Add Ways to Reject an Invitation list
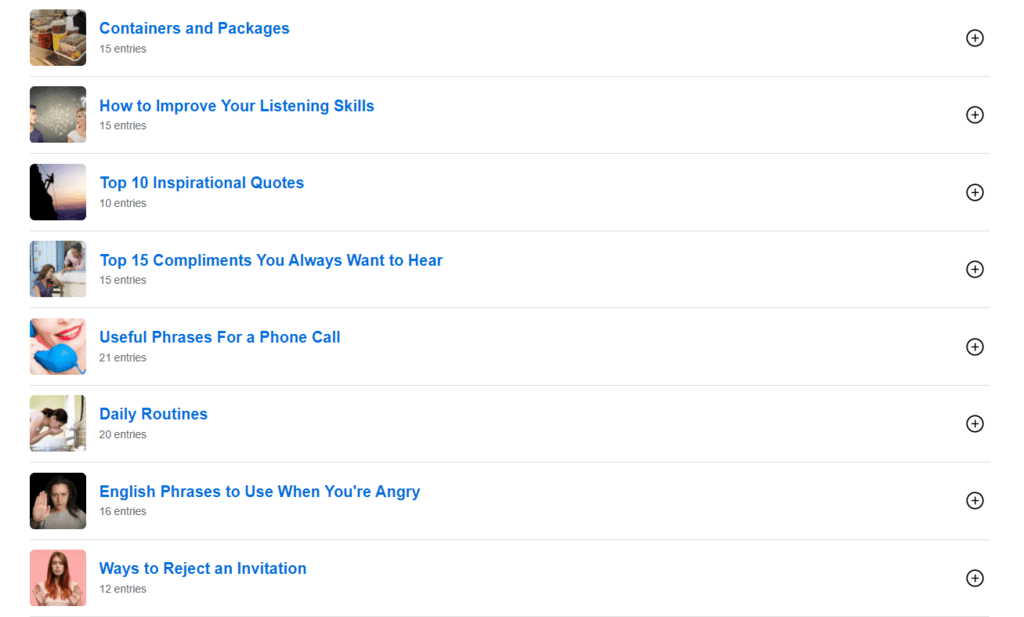The height and width of the screenshot is (617, 1024). click(974, 578)
